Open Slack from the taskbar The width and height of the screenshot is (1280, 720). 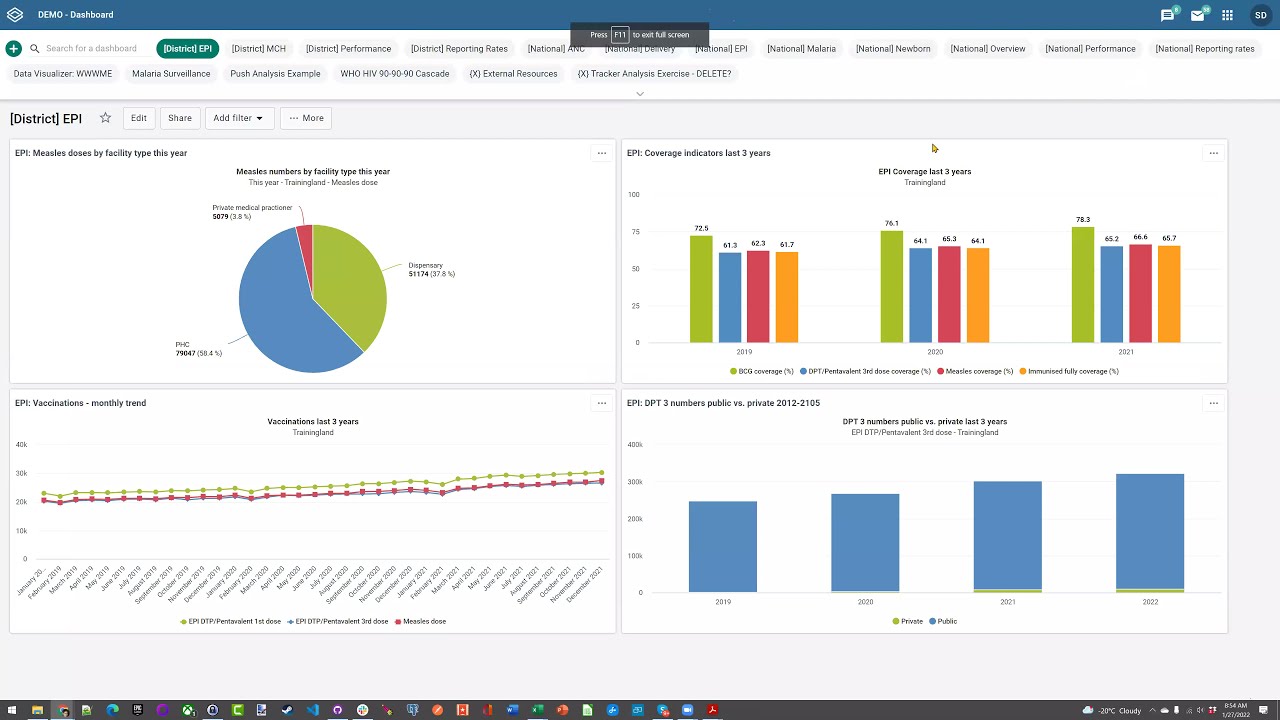point(362,710)
